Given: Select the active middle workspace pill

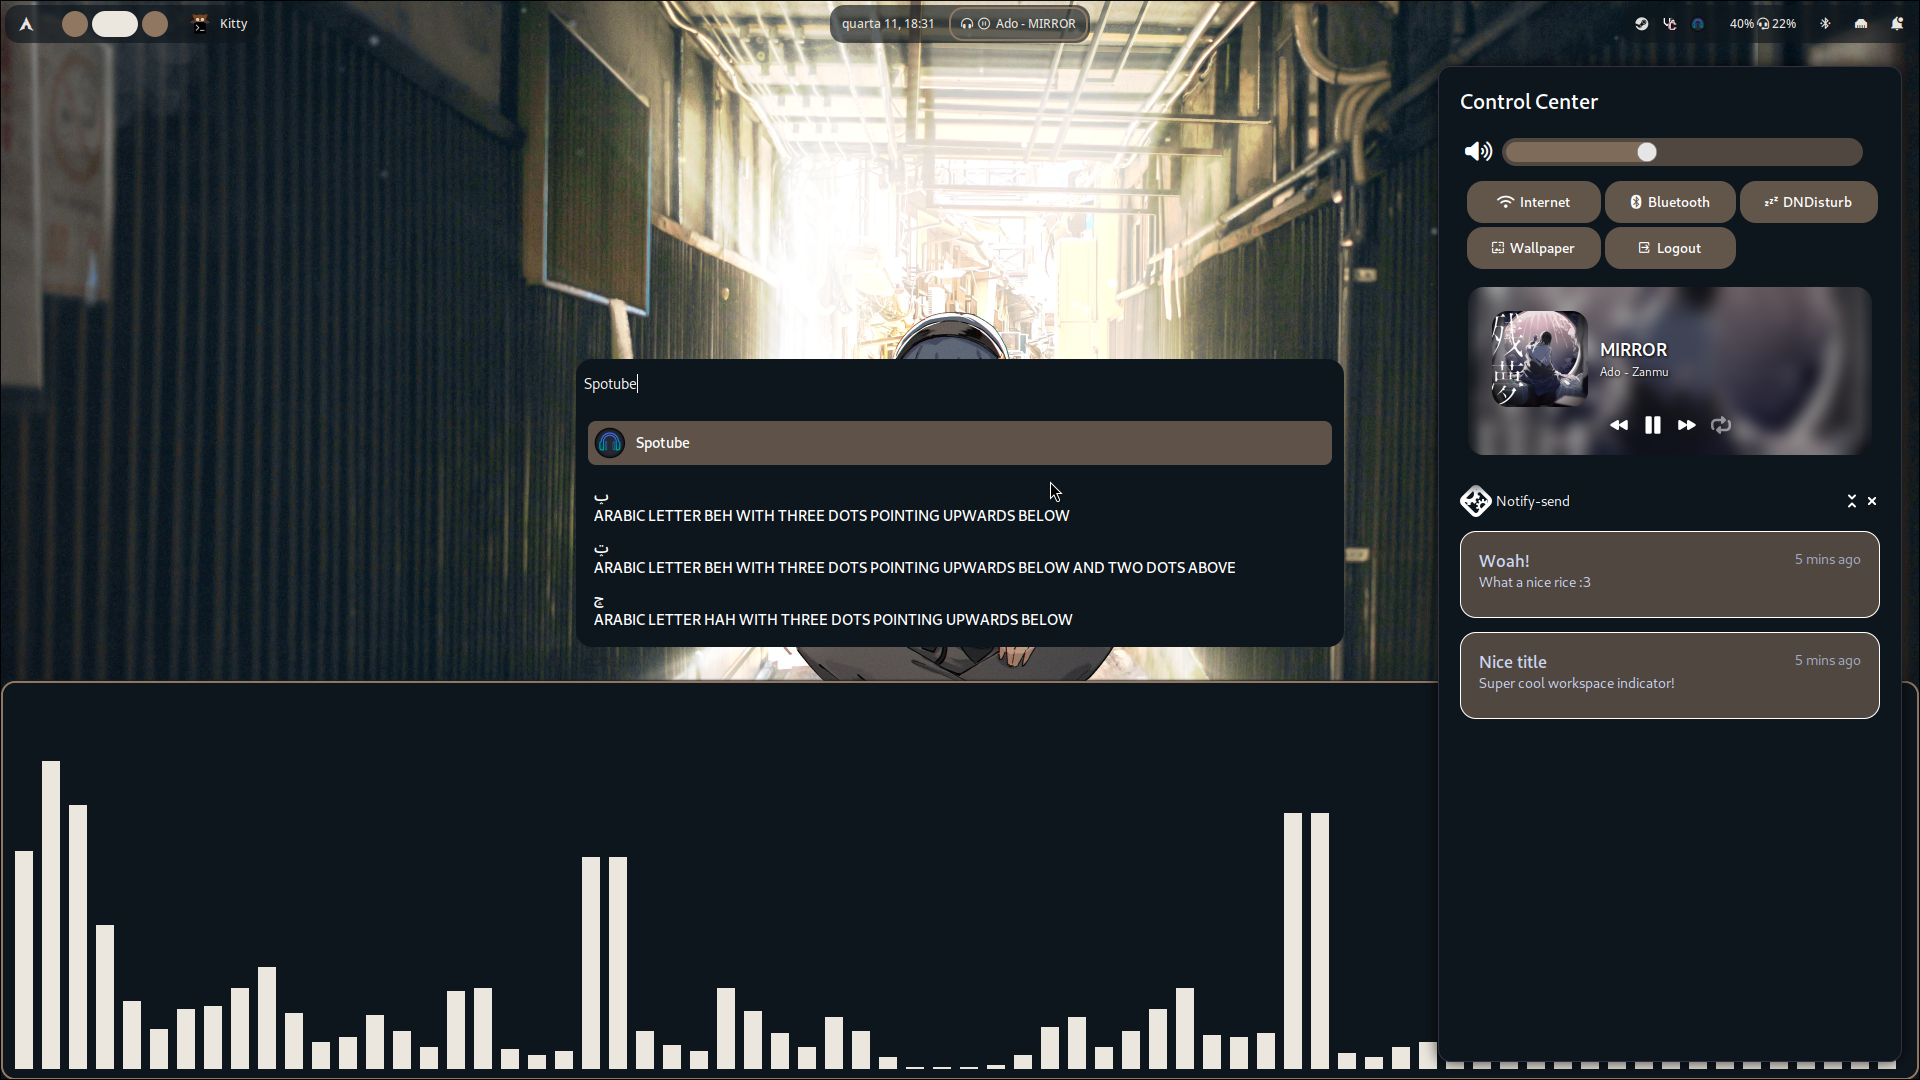Looking at the screenshot, I should coord(115,24).
